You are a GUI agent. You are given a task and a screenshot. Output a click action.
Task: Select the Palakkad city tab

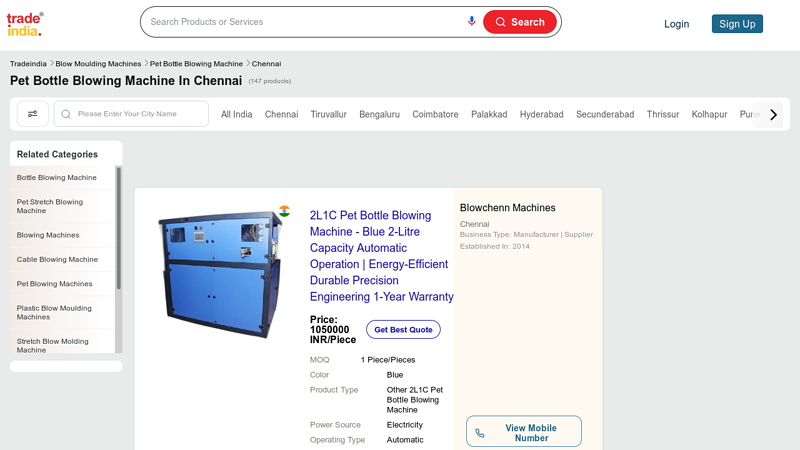(489, 114)
